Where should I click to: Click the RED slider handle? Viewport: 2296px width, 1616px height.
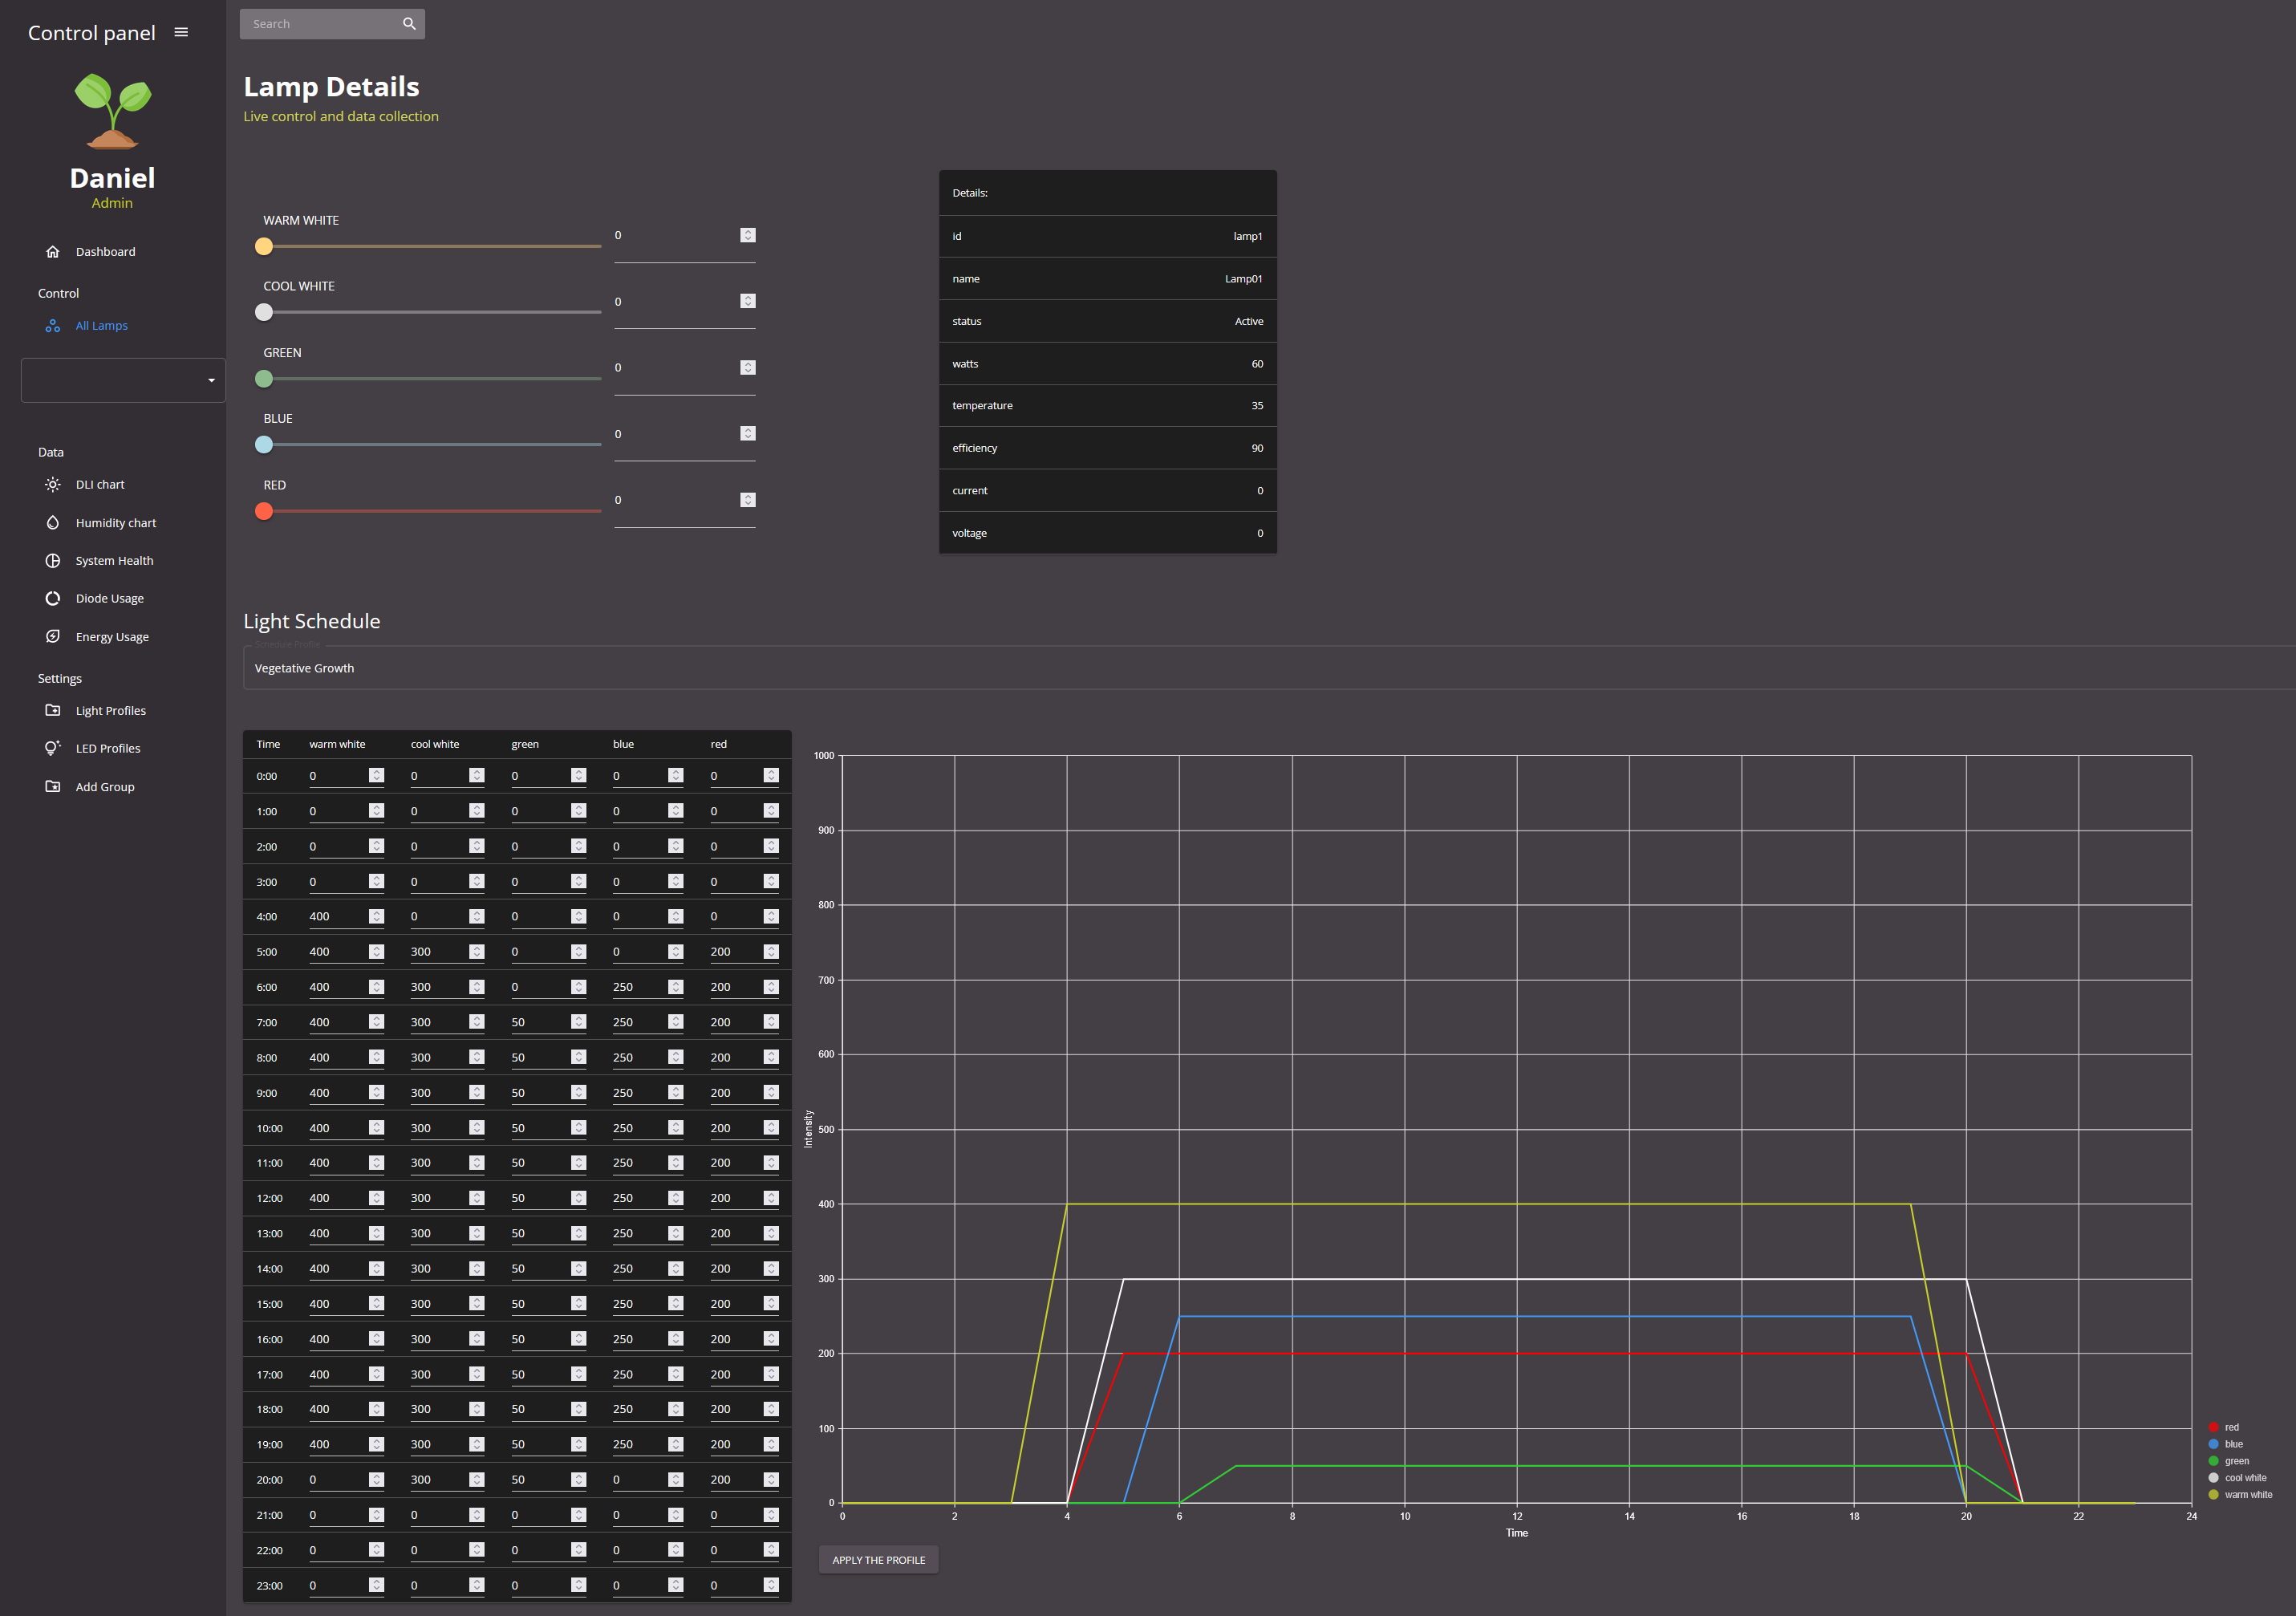pos(264,511)
